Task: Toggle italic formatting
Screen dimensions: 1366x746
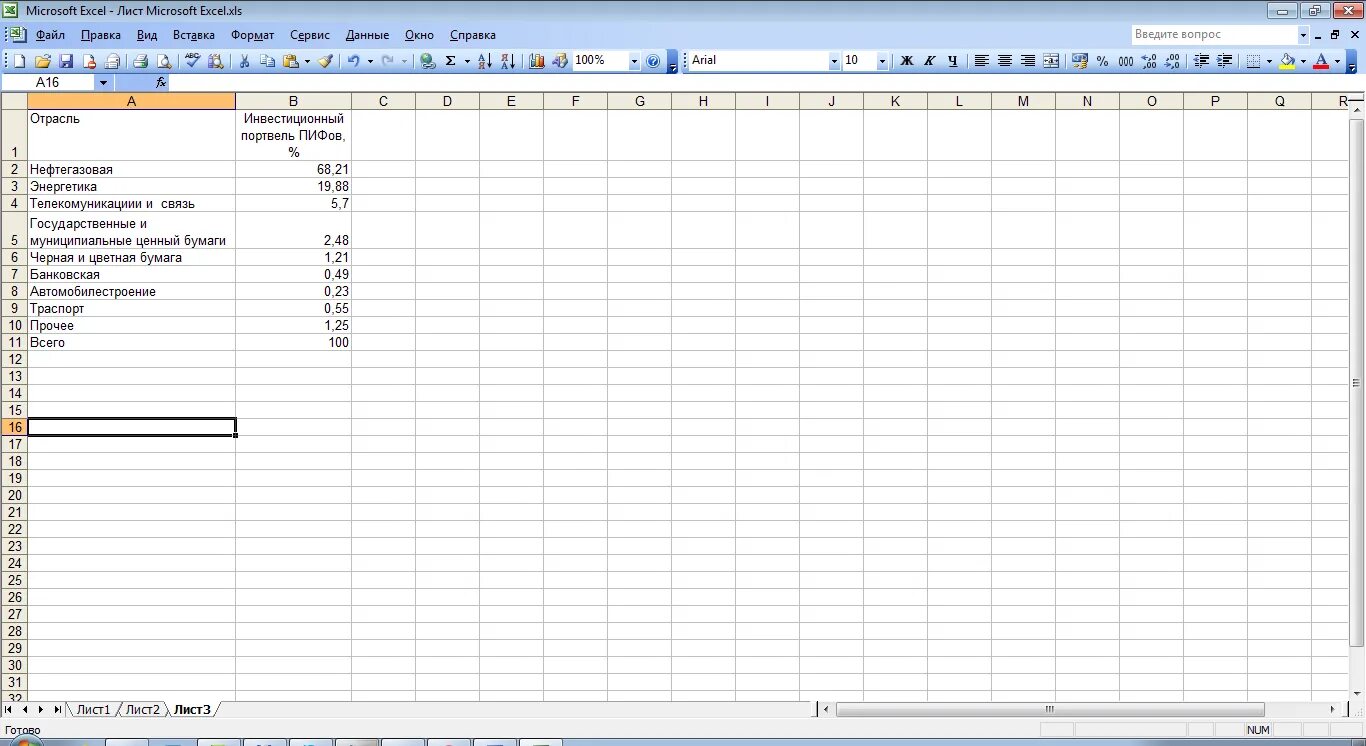Action: [x=928, y=61]
